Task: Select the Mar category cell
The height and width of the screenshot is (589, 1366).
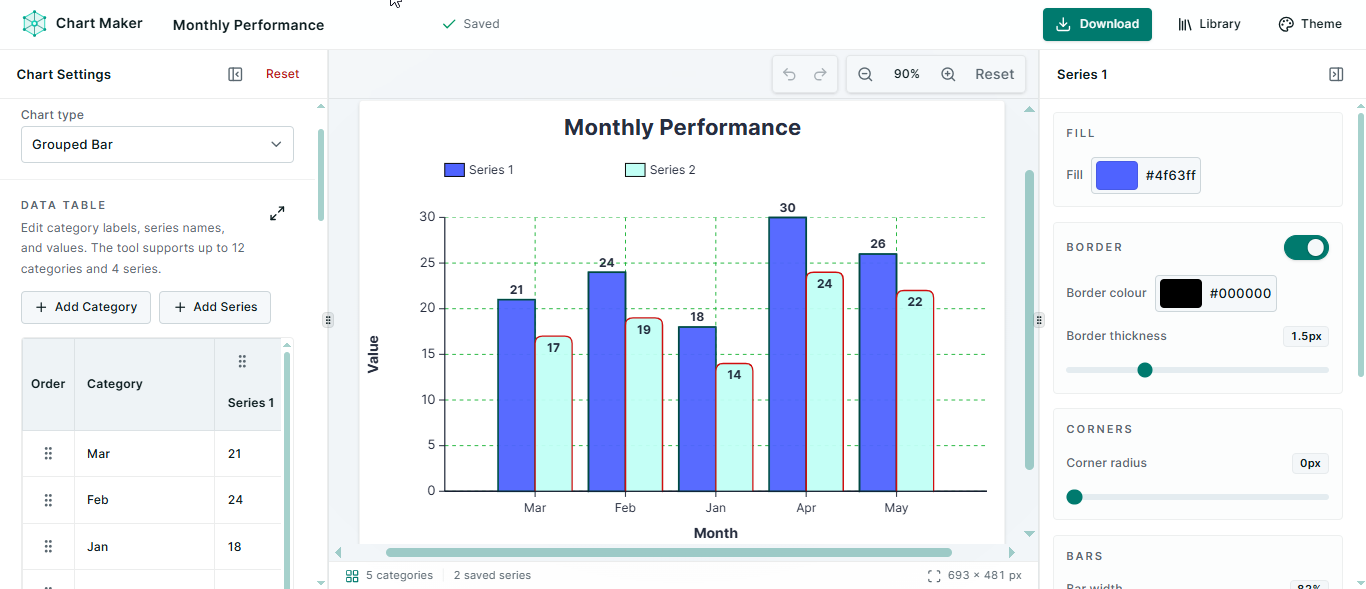Action: coord(144,454)
